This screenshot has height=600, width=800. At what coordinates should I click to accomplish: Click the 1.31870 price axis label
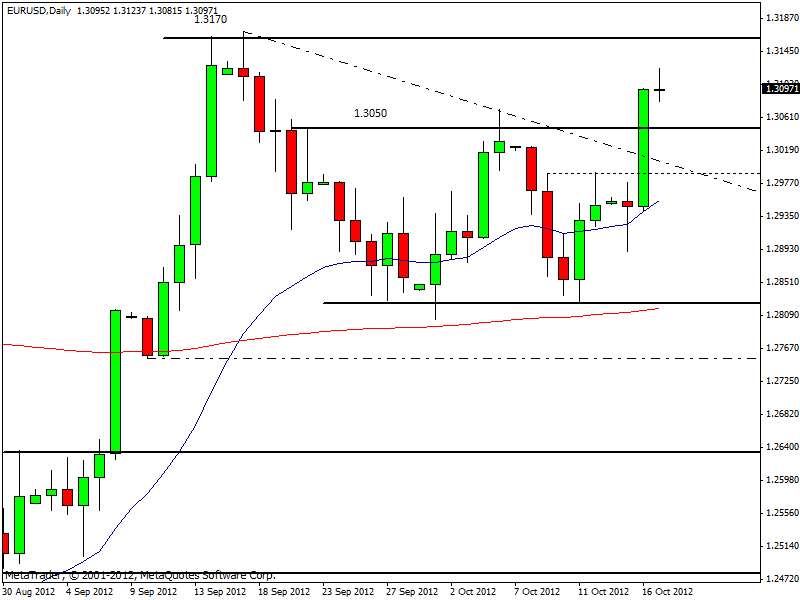click(780, 18)
